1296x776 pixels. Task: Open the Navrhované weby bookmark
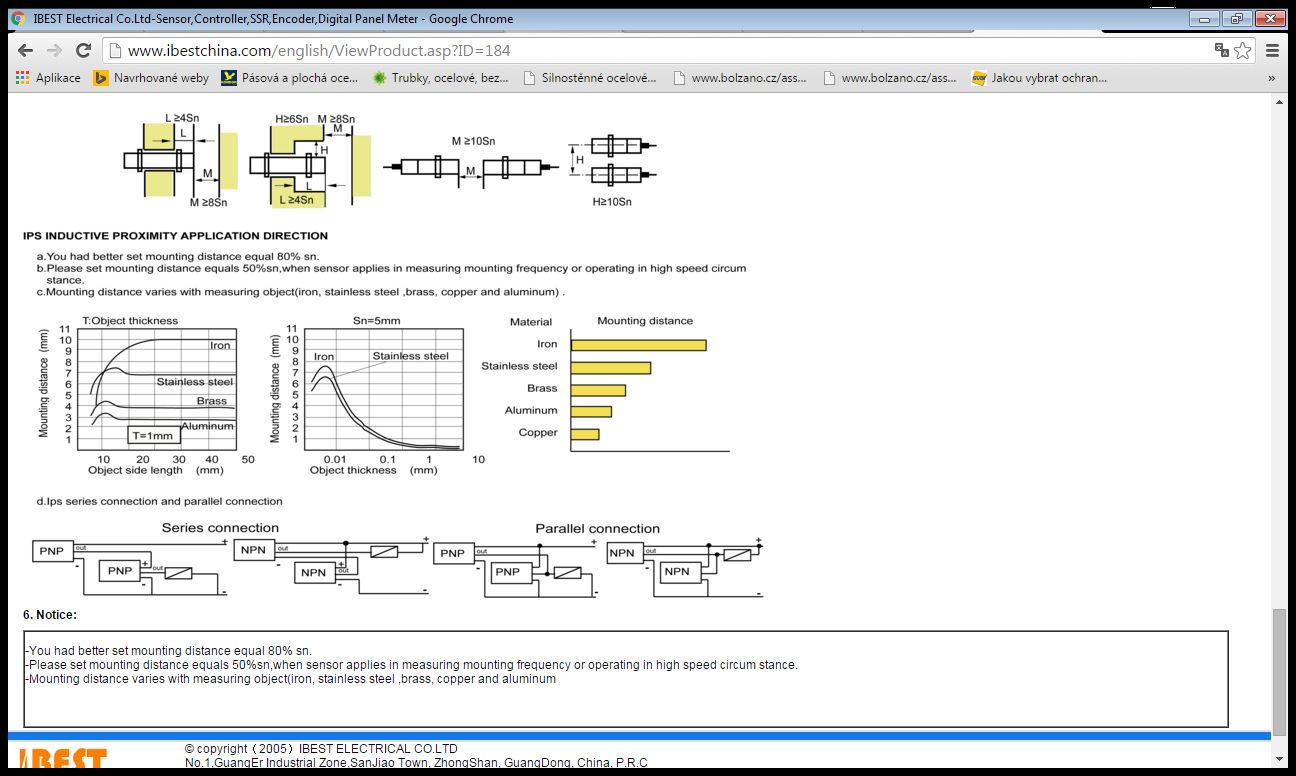click(x=151, y=78)
